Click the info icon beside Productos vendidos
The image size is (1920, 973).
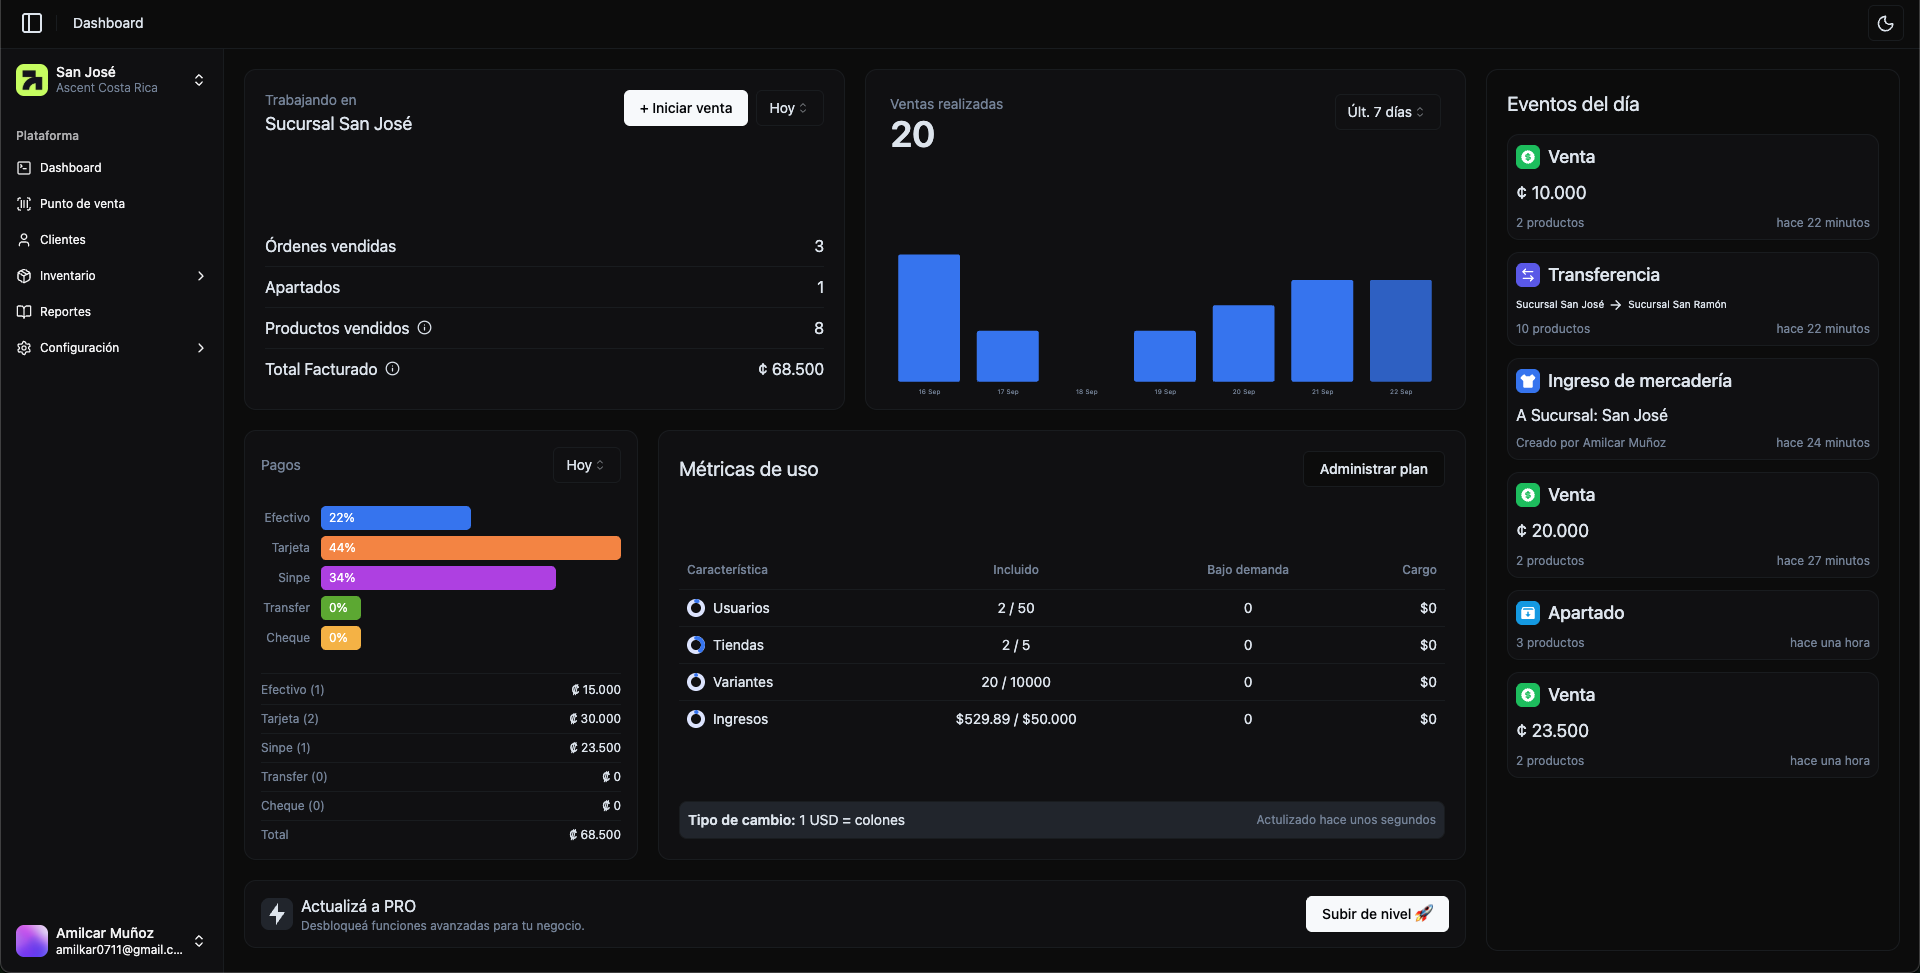click(x=424, y=328)
